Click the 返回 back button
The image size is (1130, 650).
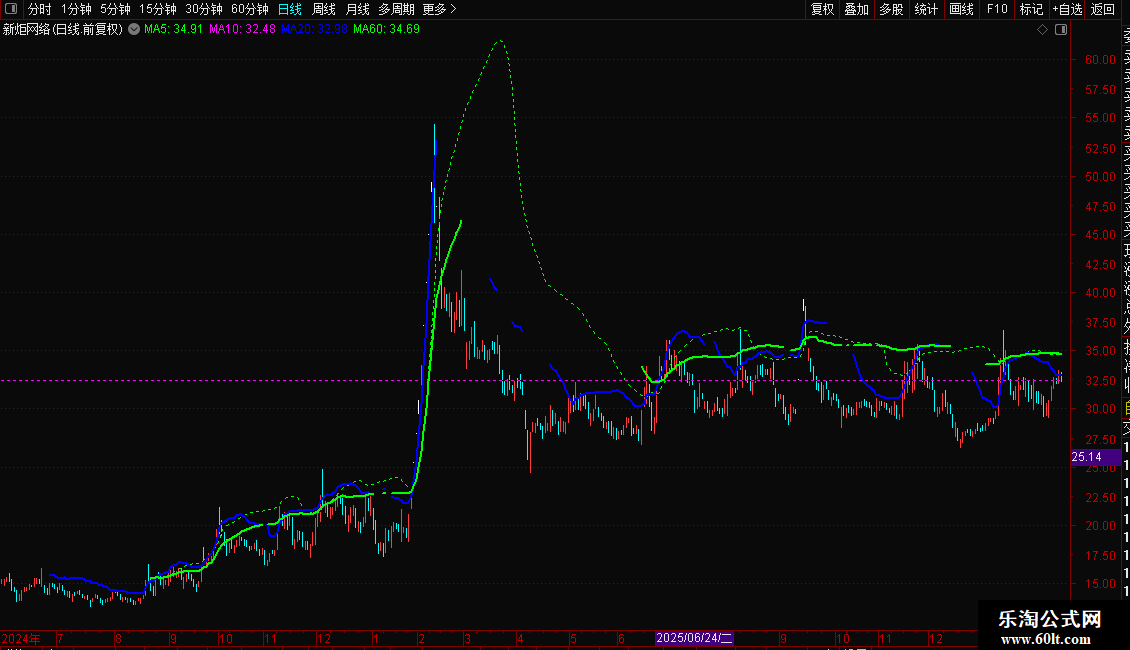(x=1103, y=9)
